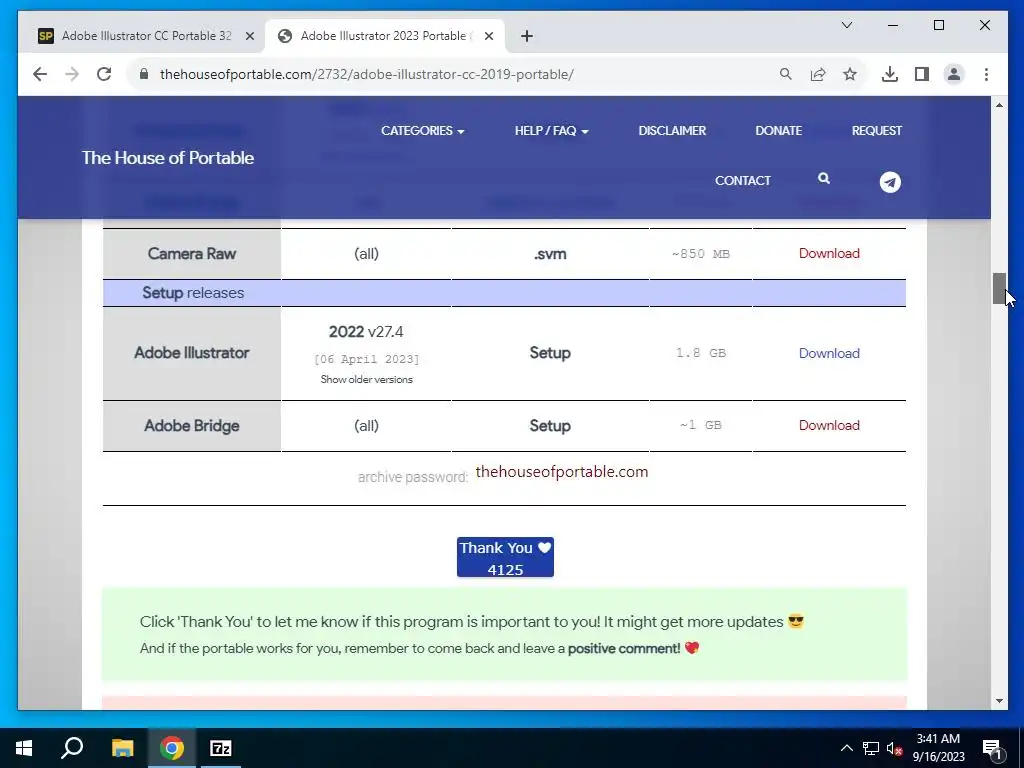Reload the current page

point(104,74)
